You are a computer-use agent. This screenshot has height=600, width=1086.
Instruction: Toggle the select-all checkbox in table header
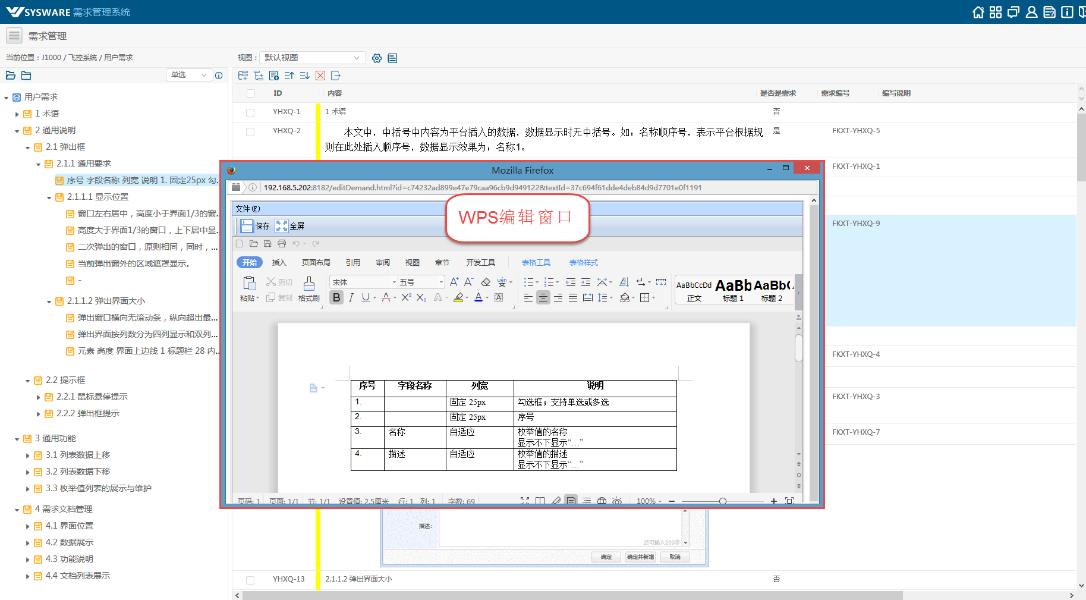(x=250, y=93)
